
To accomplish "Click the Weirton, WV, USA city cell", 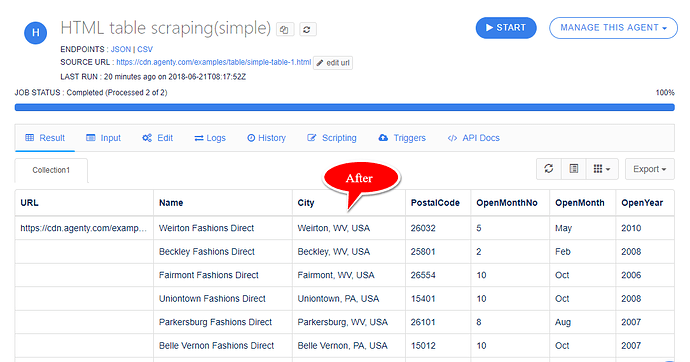I will (x=349, y=228).
